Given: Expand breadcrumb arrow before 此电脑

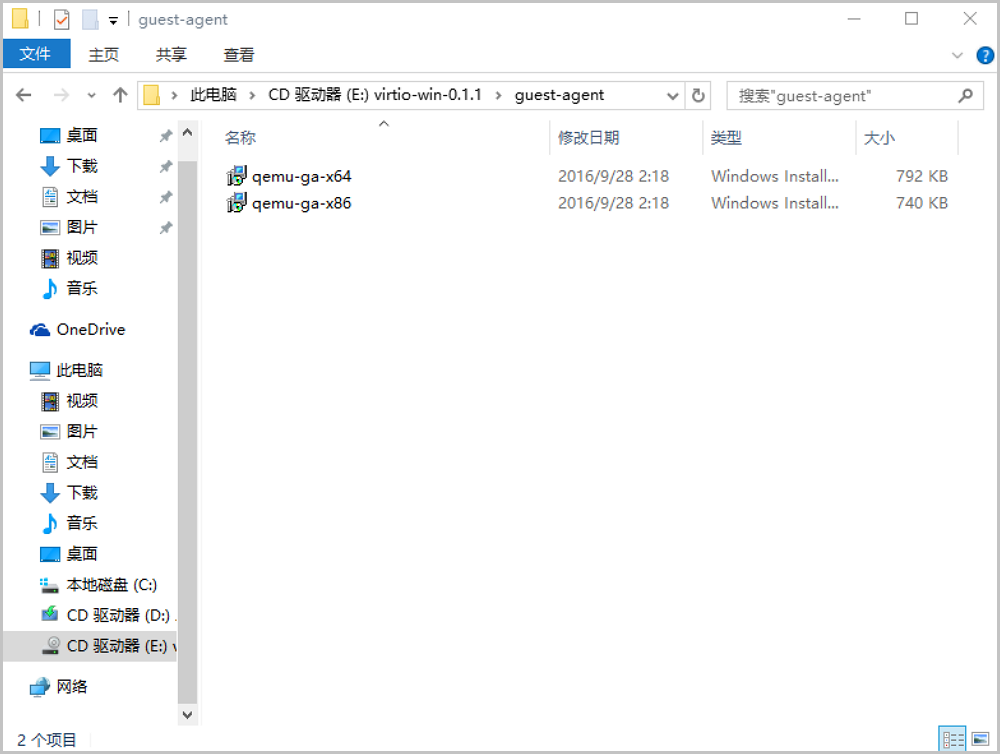Looking at the screenshot, I should (x=173, y=96).
